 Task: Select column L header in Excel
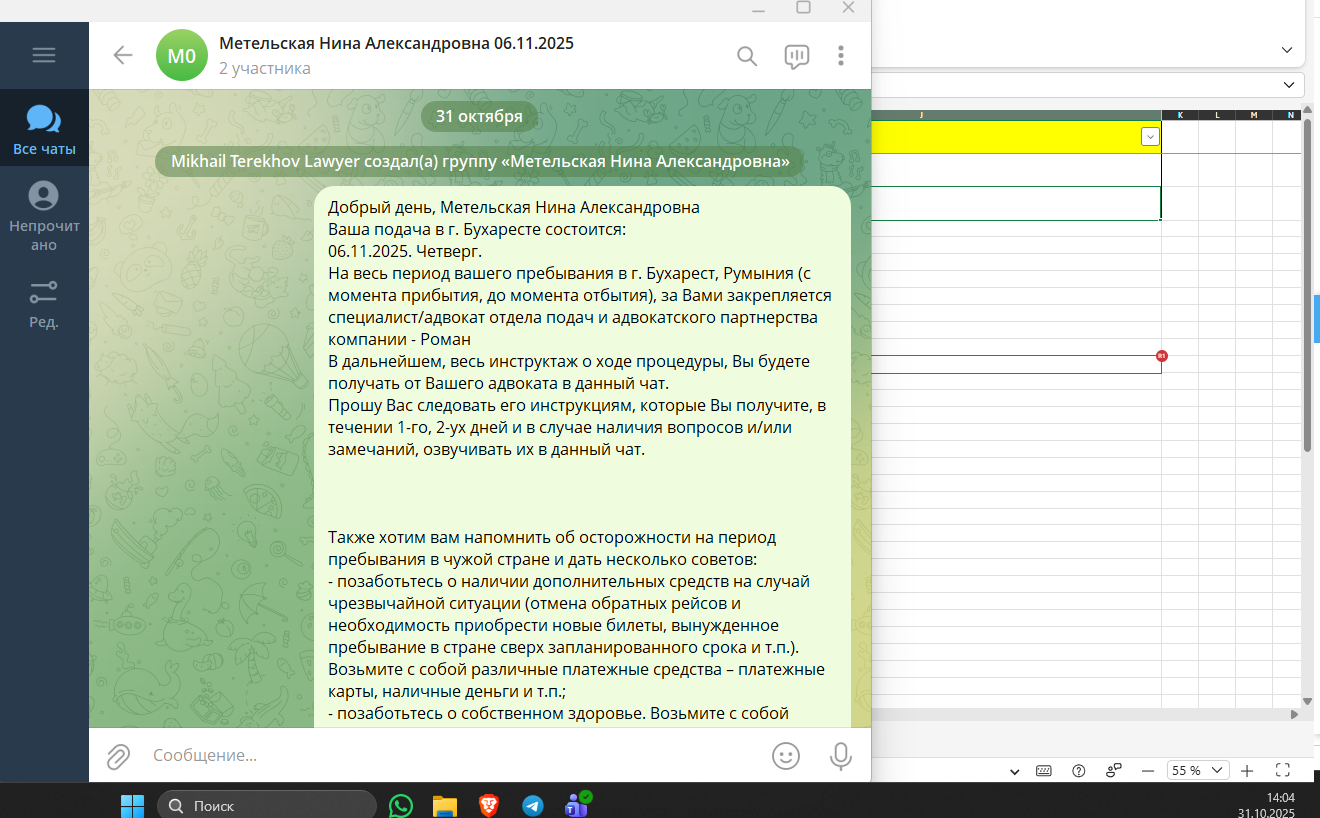pyautogui.click(x=1217, y=115)
